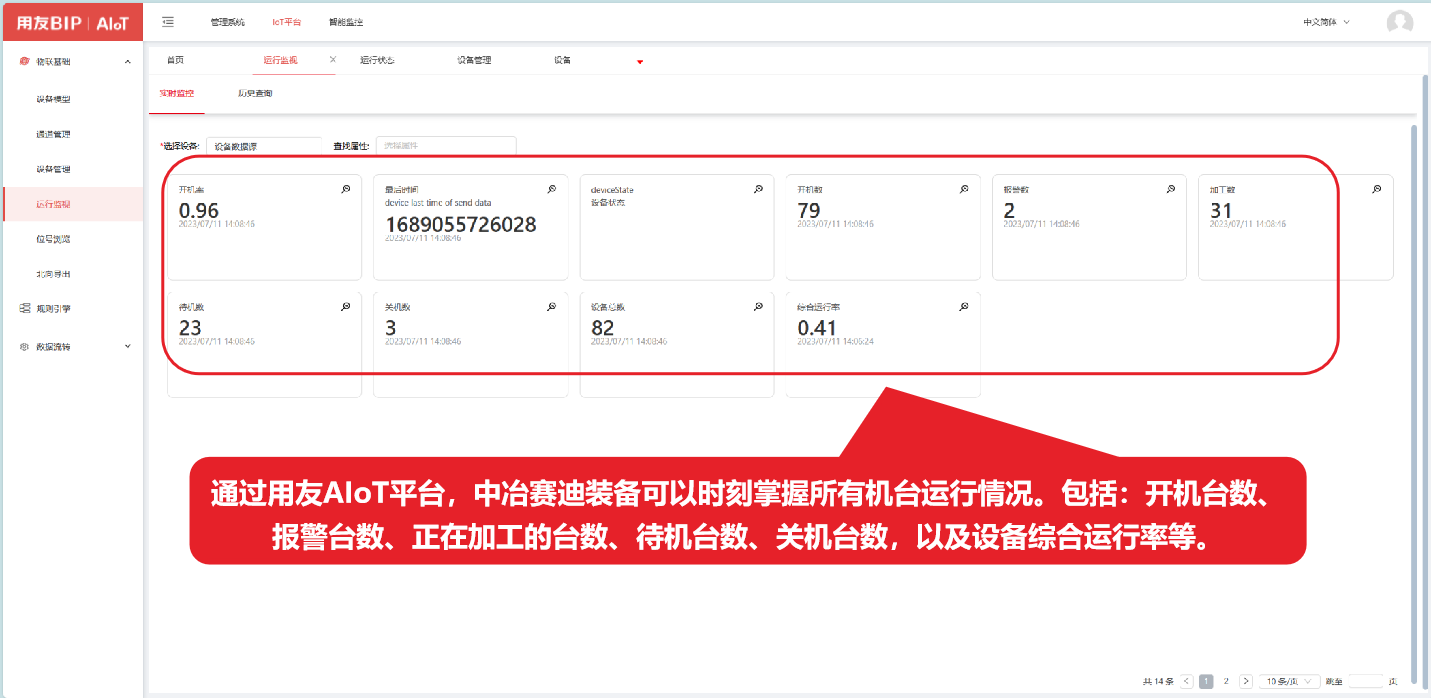Open 设备模型 in the sidebar
The image size is (1431, 699).
click(53, 99)
